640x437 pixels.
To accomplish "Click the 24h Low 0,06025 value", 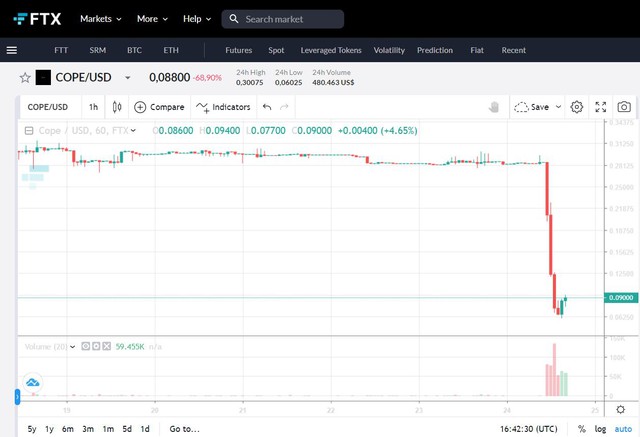I will click(x=289, y=82).
